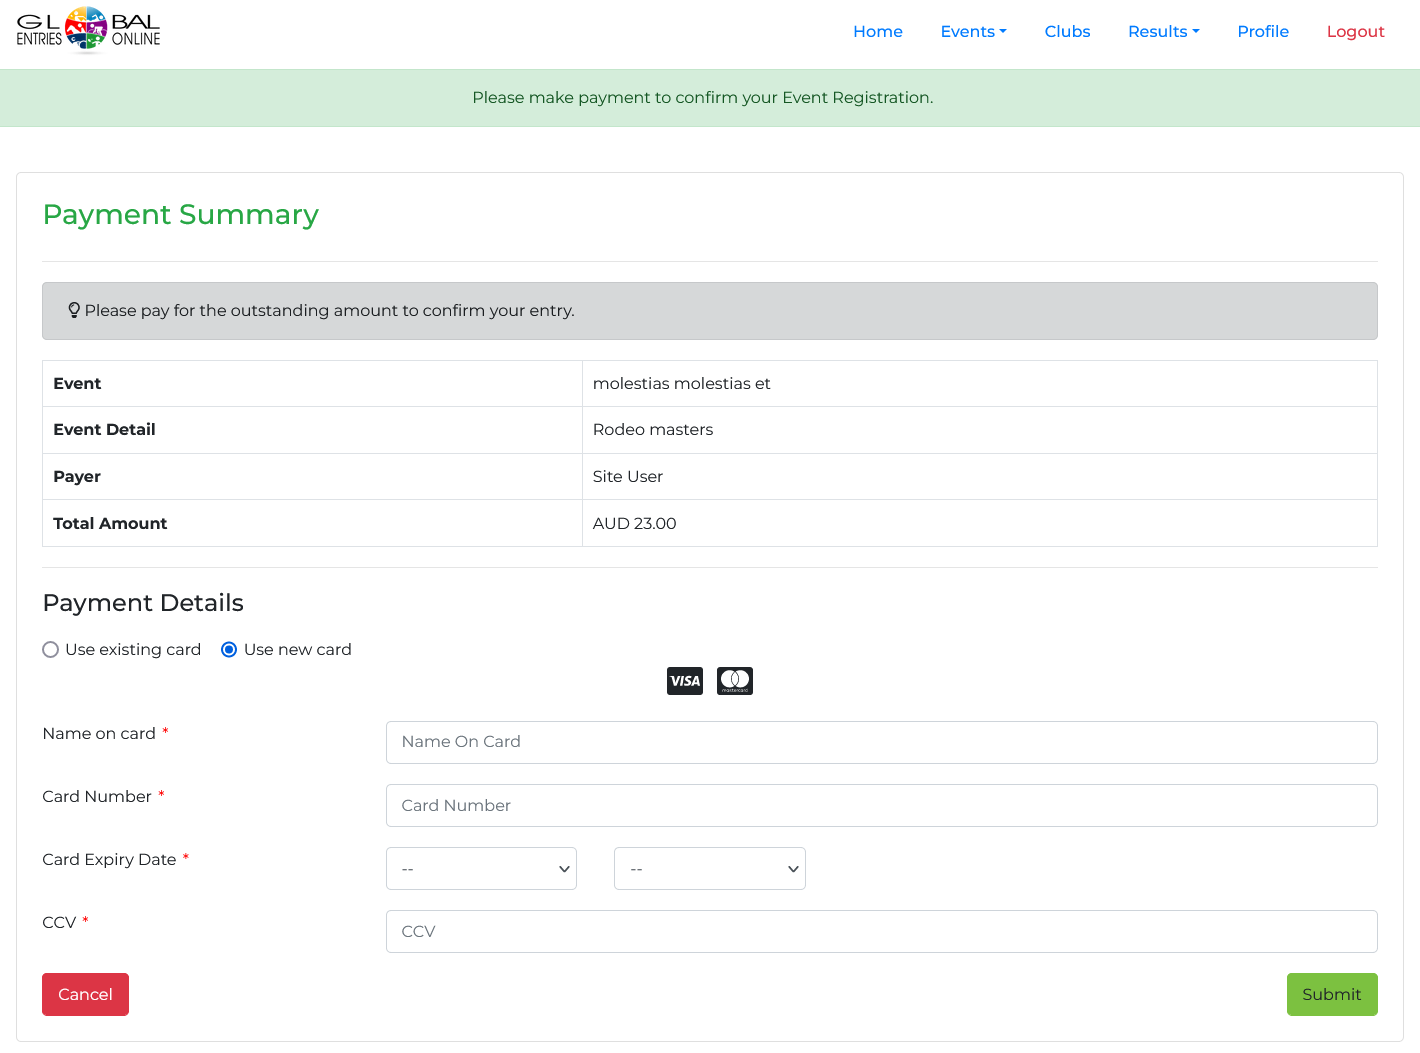Select the Use new card option
The width and height of the screenshot is (1420, 1053).
[x=229, y=649]
